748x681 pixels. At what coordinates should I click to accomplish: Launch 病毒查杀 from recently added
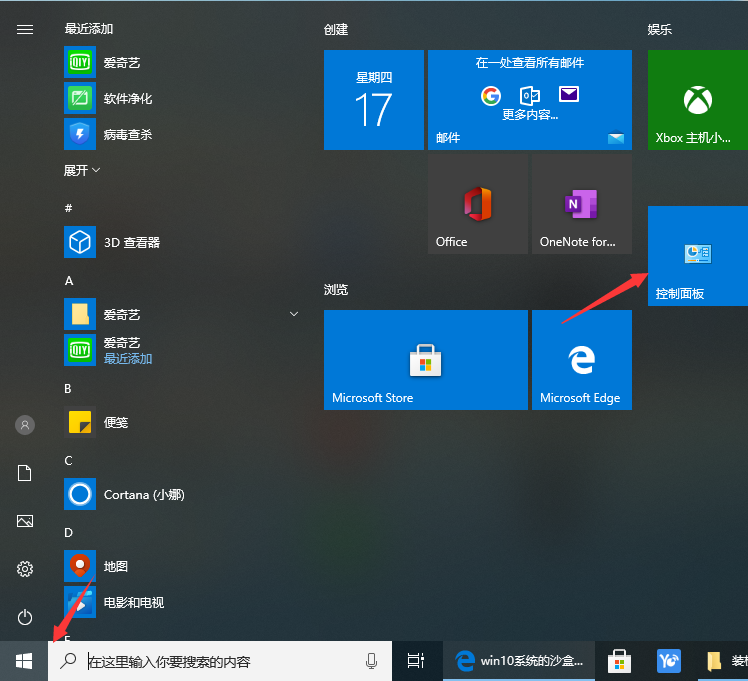click(127, 134)
